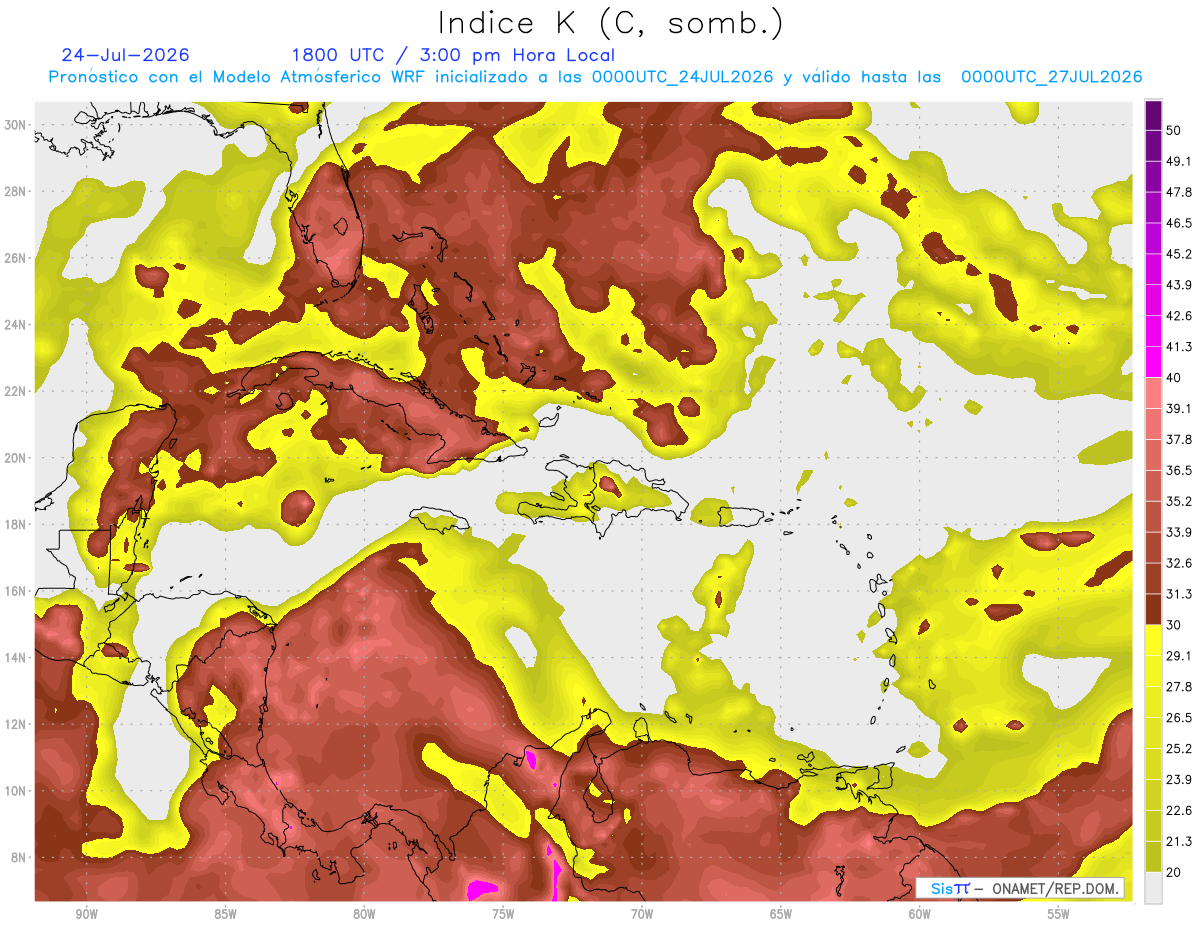The width and height of the screenshot is (1200, 927).
Task: Click the "22N" latitude label
Action: point(17,391)
